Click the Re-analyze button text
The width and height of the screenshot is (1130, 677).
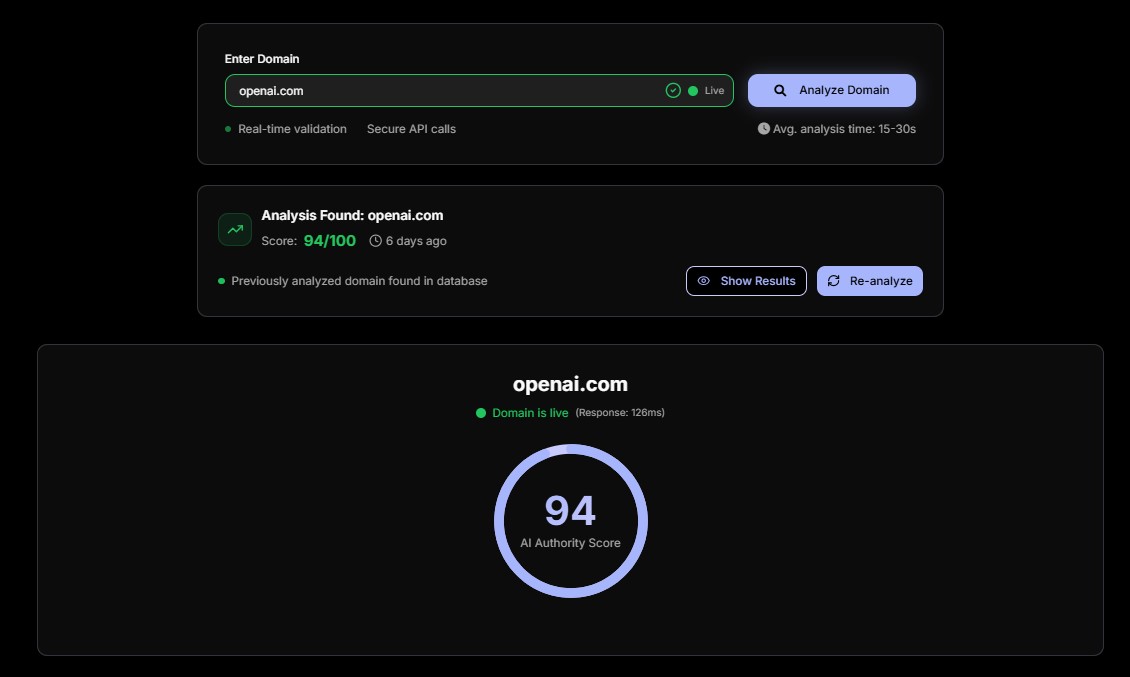[881, 281]
